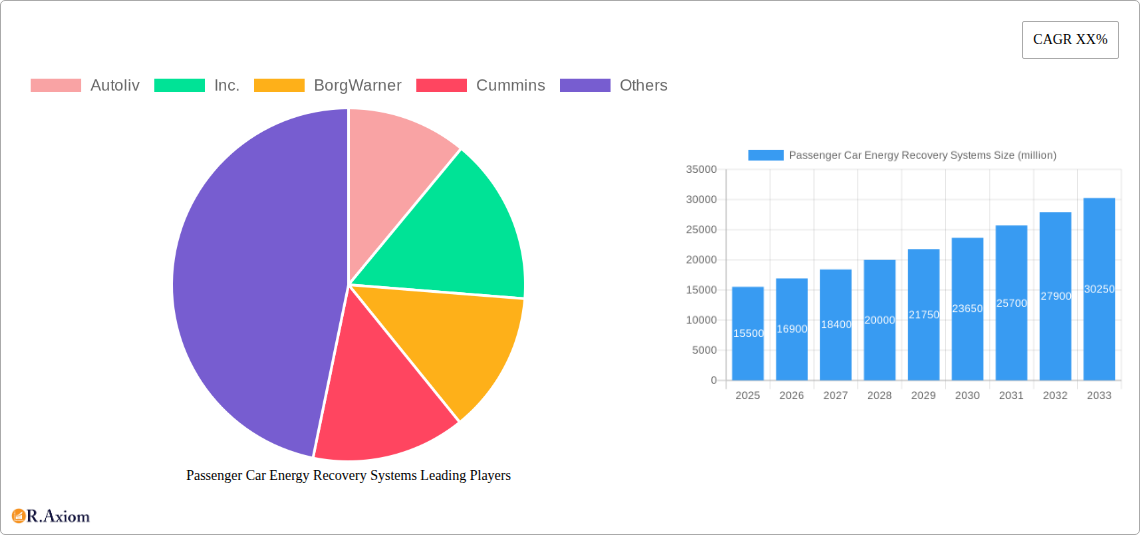Click the blue bar chart legend swatch
This screenshot has height=535, width=1140.
[766, 156]
